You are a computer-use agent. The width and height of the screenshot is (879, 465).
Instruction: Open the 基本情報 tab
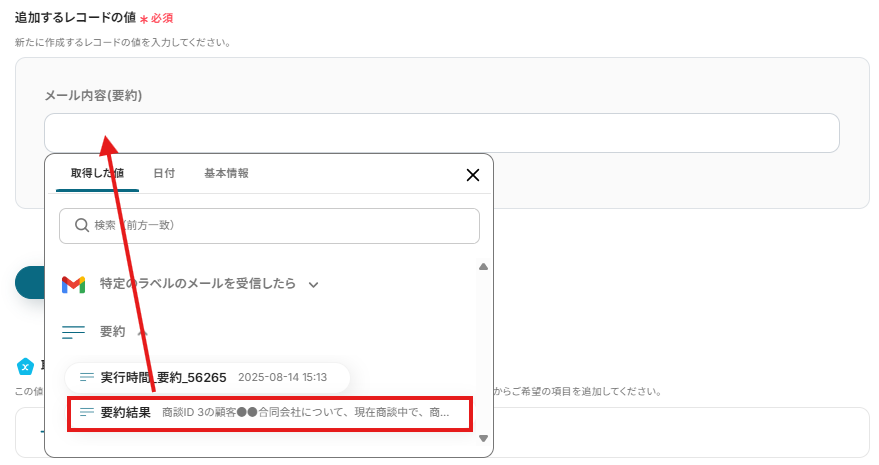pos(226,173)
